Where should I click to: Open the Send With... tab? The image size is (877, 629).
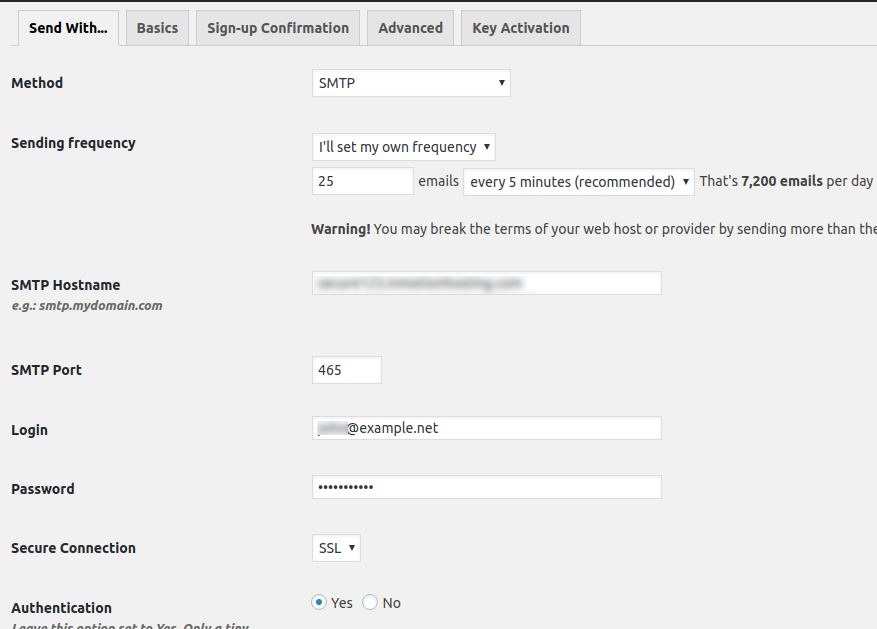(x=68, y=28)
